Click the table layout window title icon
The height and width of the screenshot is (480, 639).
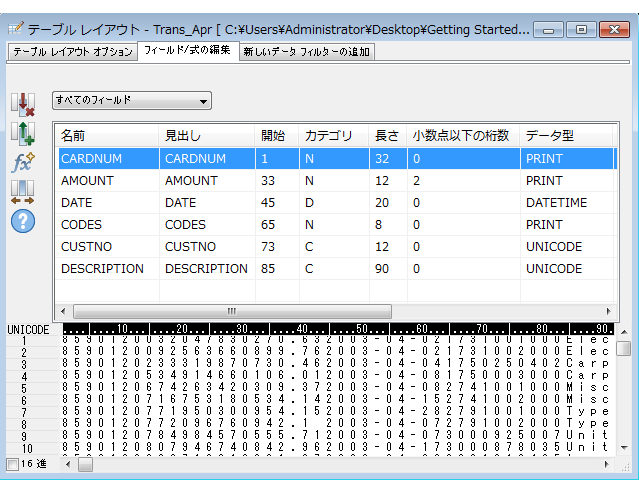14,30
